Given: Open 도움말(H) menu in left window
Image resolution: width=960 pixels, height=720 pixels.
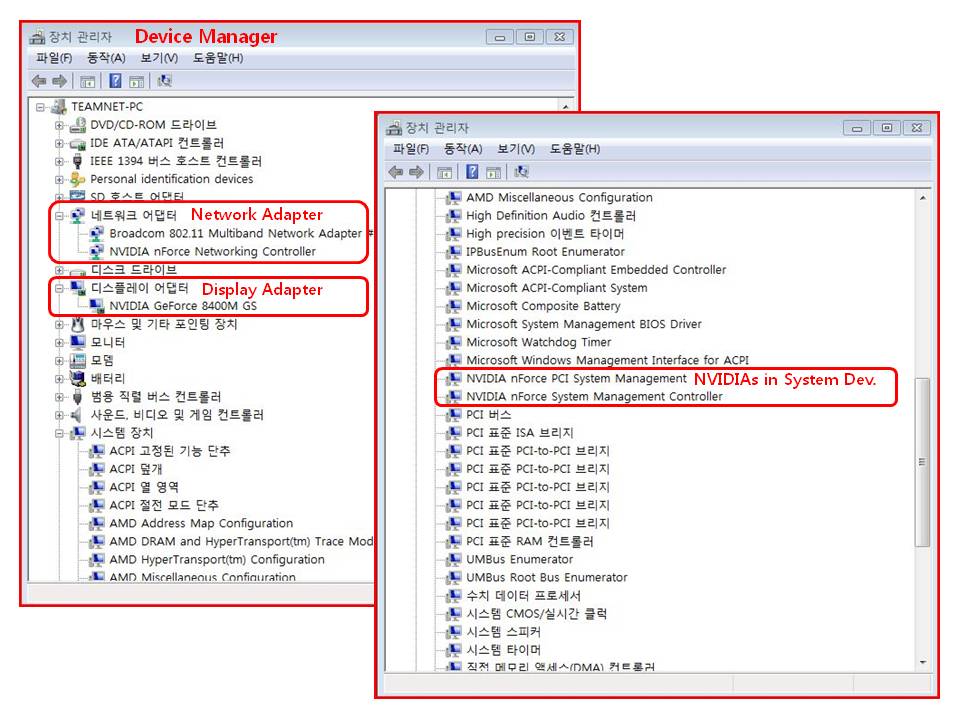Looking at the screenshot, I should [218, 58].
